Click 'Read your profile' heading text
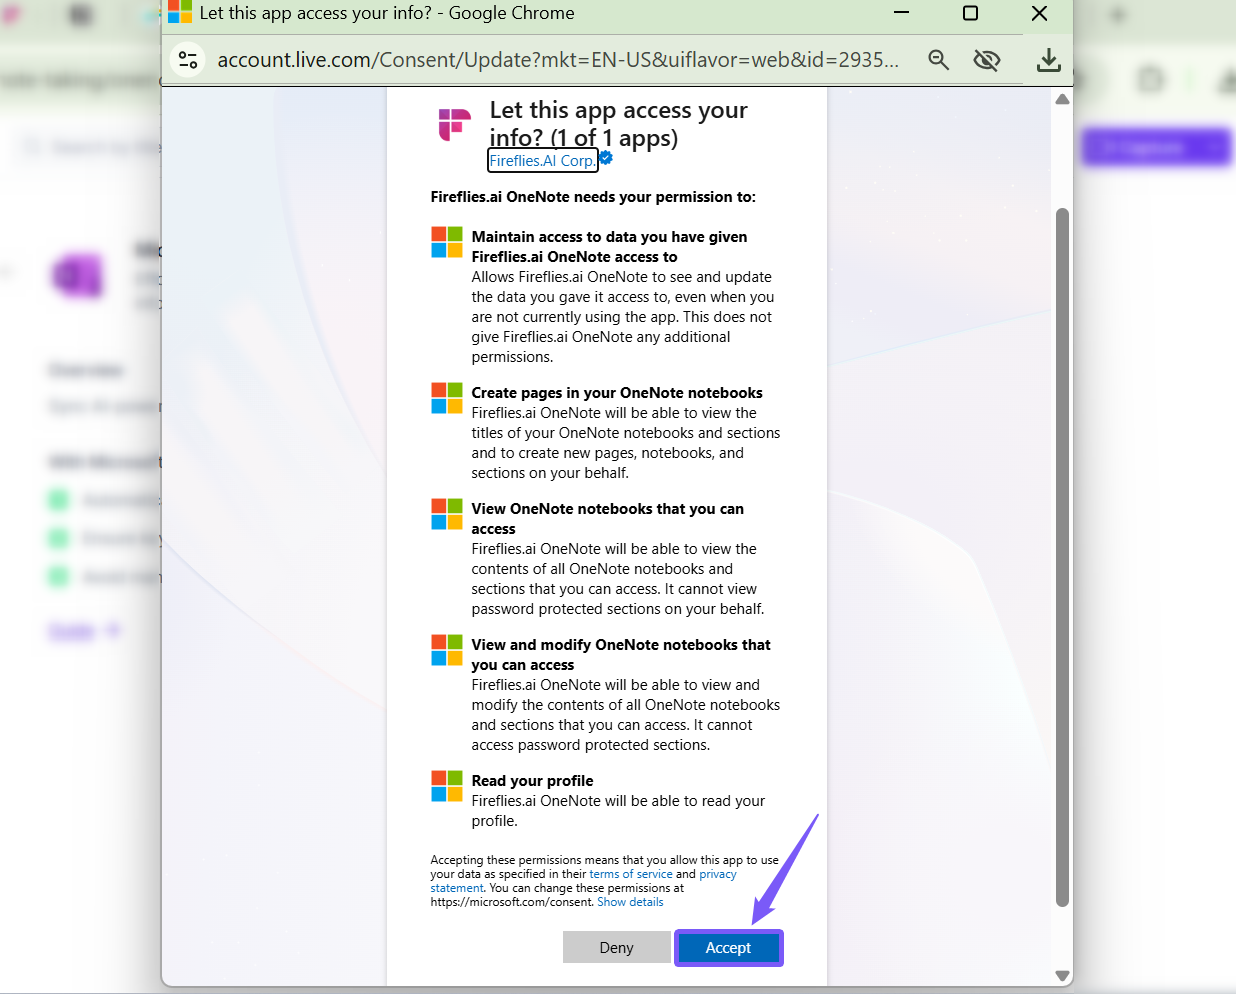The height and width of the screenshot is (994, 1236). (533, 781)
